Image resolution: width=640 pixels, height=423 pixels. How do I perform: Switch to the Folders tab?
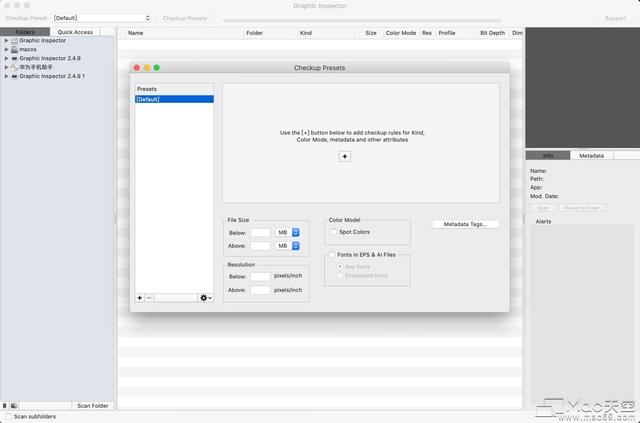(25, 32)
